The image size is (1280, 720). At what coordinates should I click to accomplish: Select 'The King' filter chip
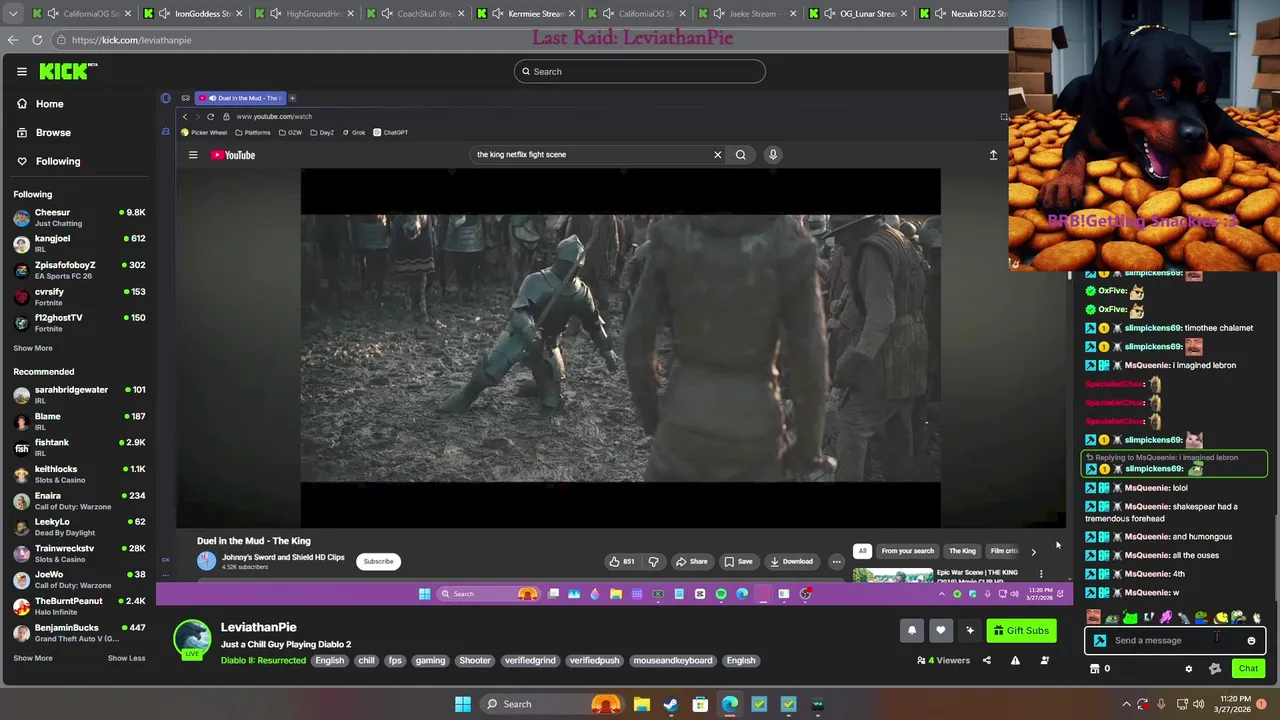pos(962,551)
